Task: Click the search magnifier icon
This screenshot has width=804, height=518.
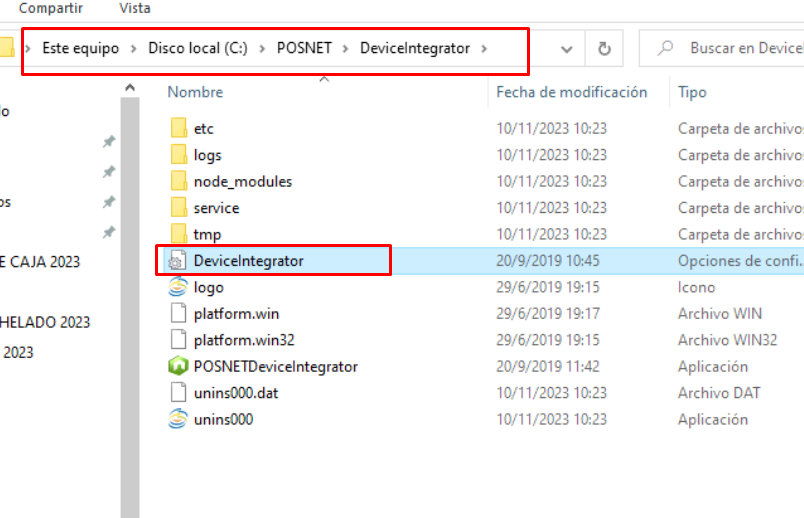Action: pos(665,48)
